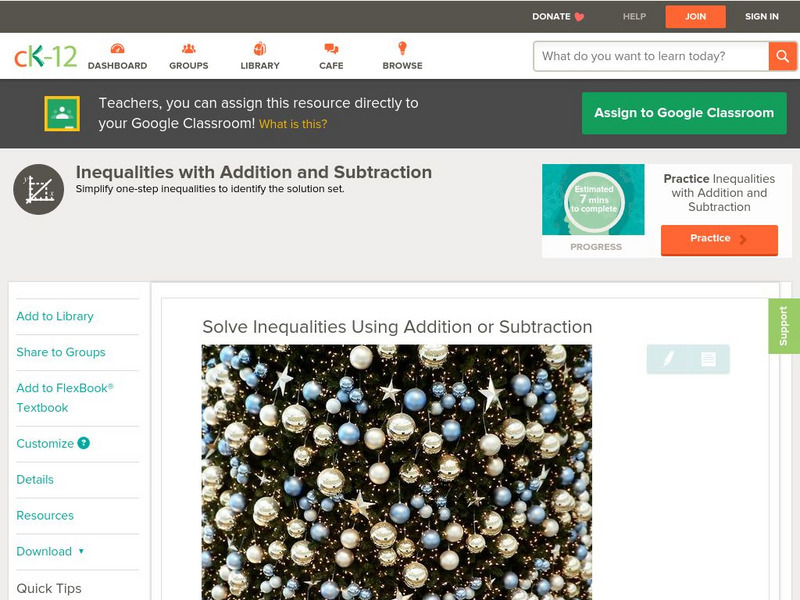
Task: Click the Groups people icon
Action: [x=189, y=48]
